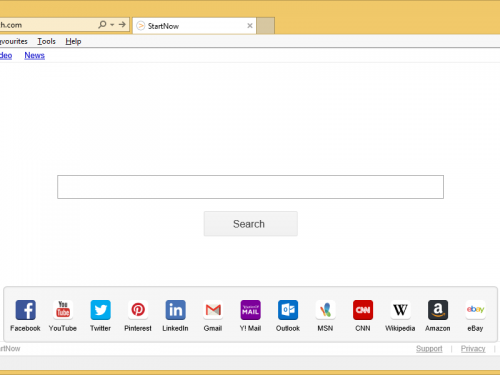The image size is (500, 375).
Task: Click the Amazon text label
Action: (438, 328)
